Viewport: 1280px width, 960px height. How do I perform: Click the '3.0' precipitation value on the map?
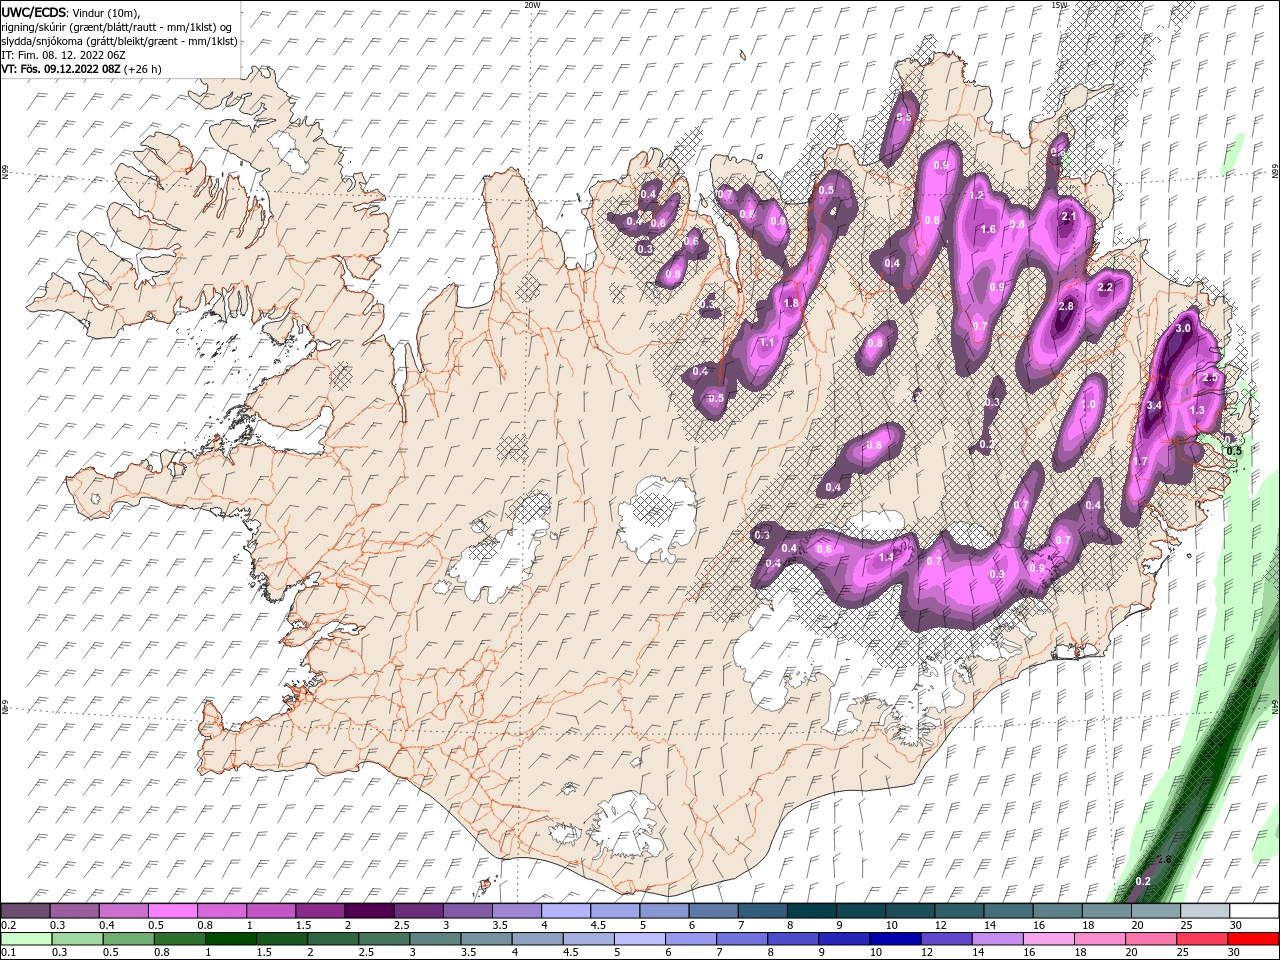[x=1184, y=328]
